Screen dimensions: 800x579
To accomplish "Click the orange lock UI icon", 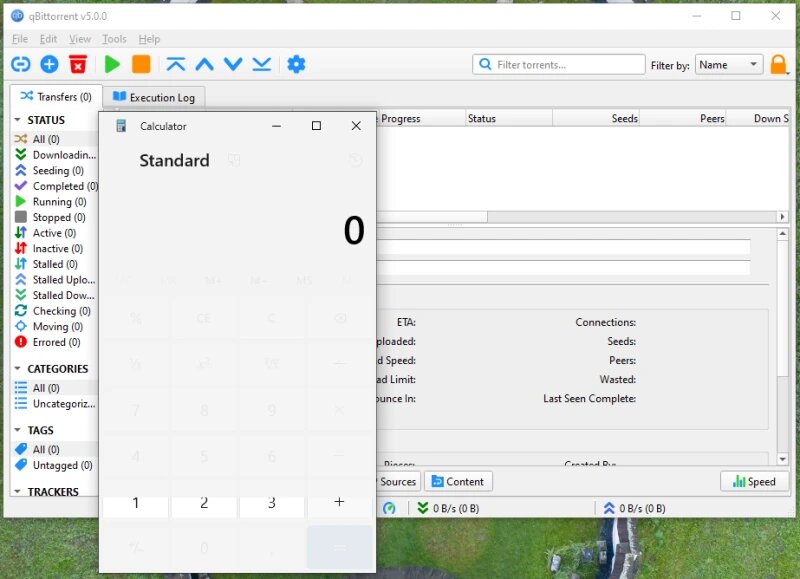I will click(778, 65).
